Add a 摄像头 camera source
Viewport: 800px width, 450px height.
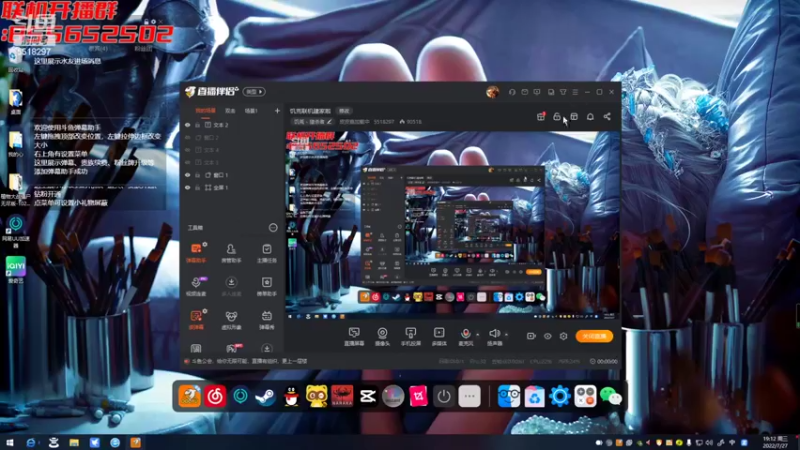click(x=382, y=337)
